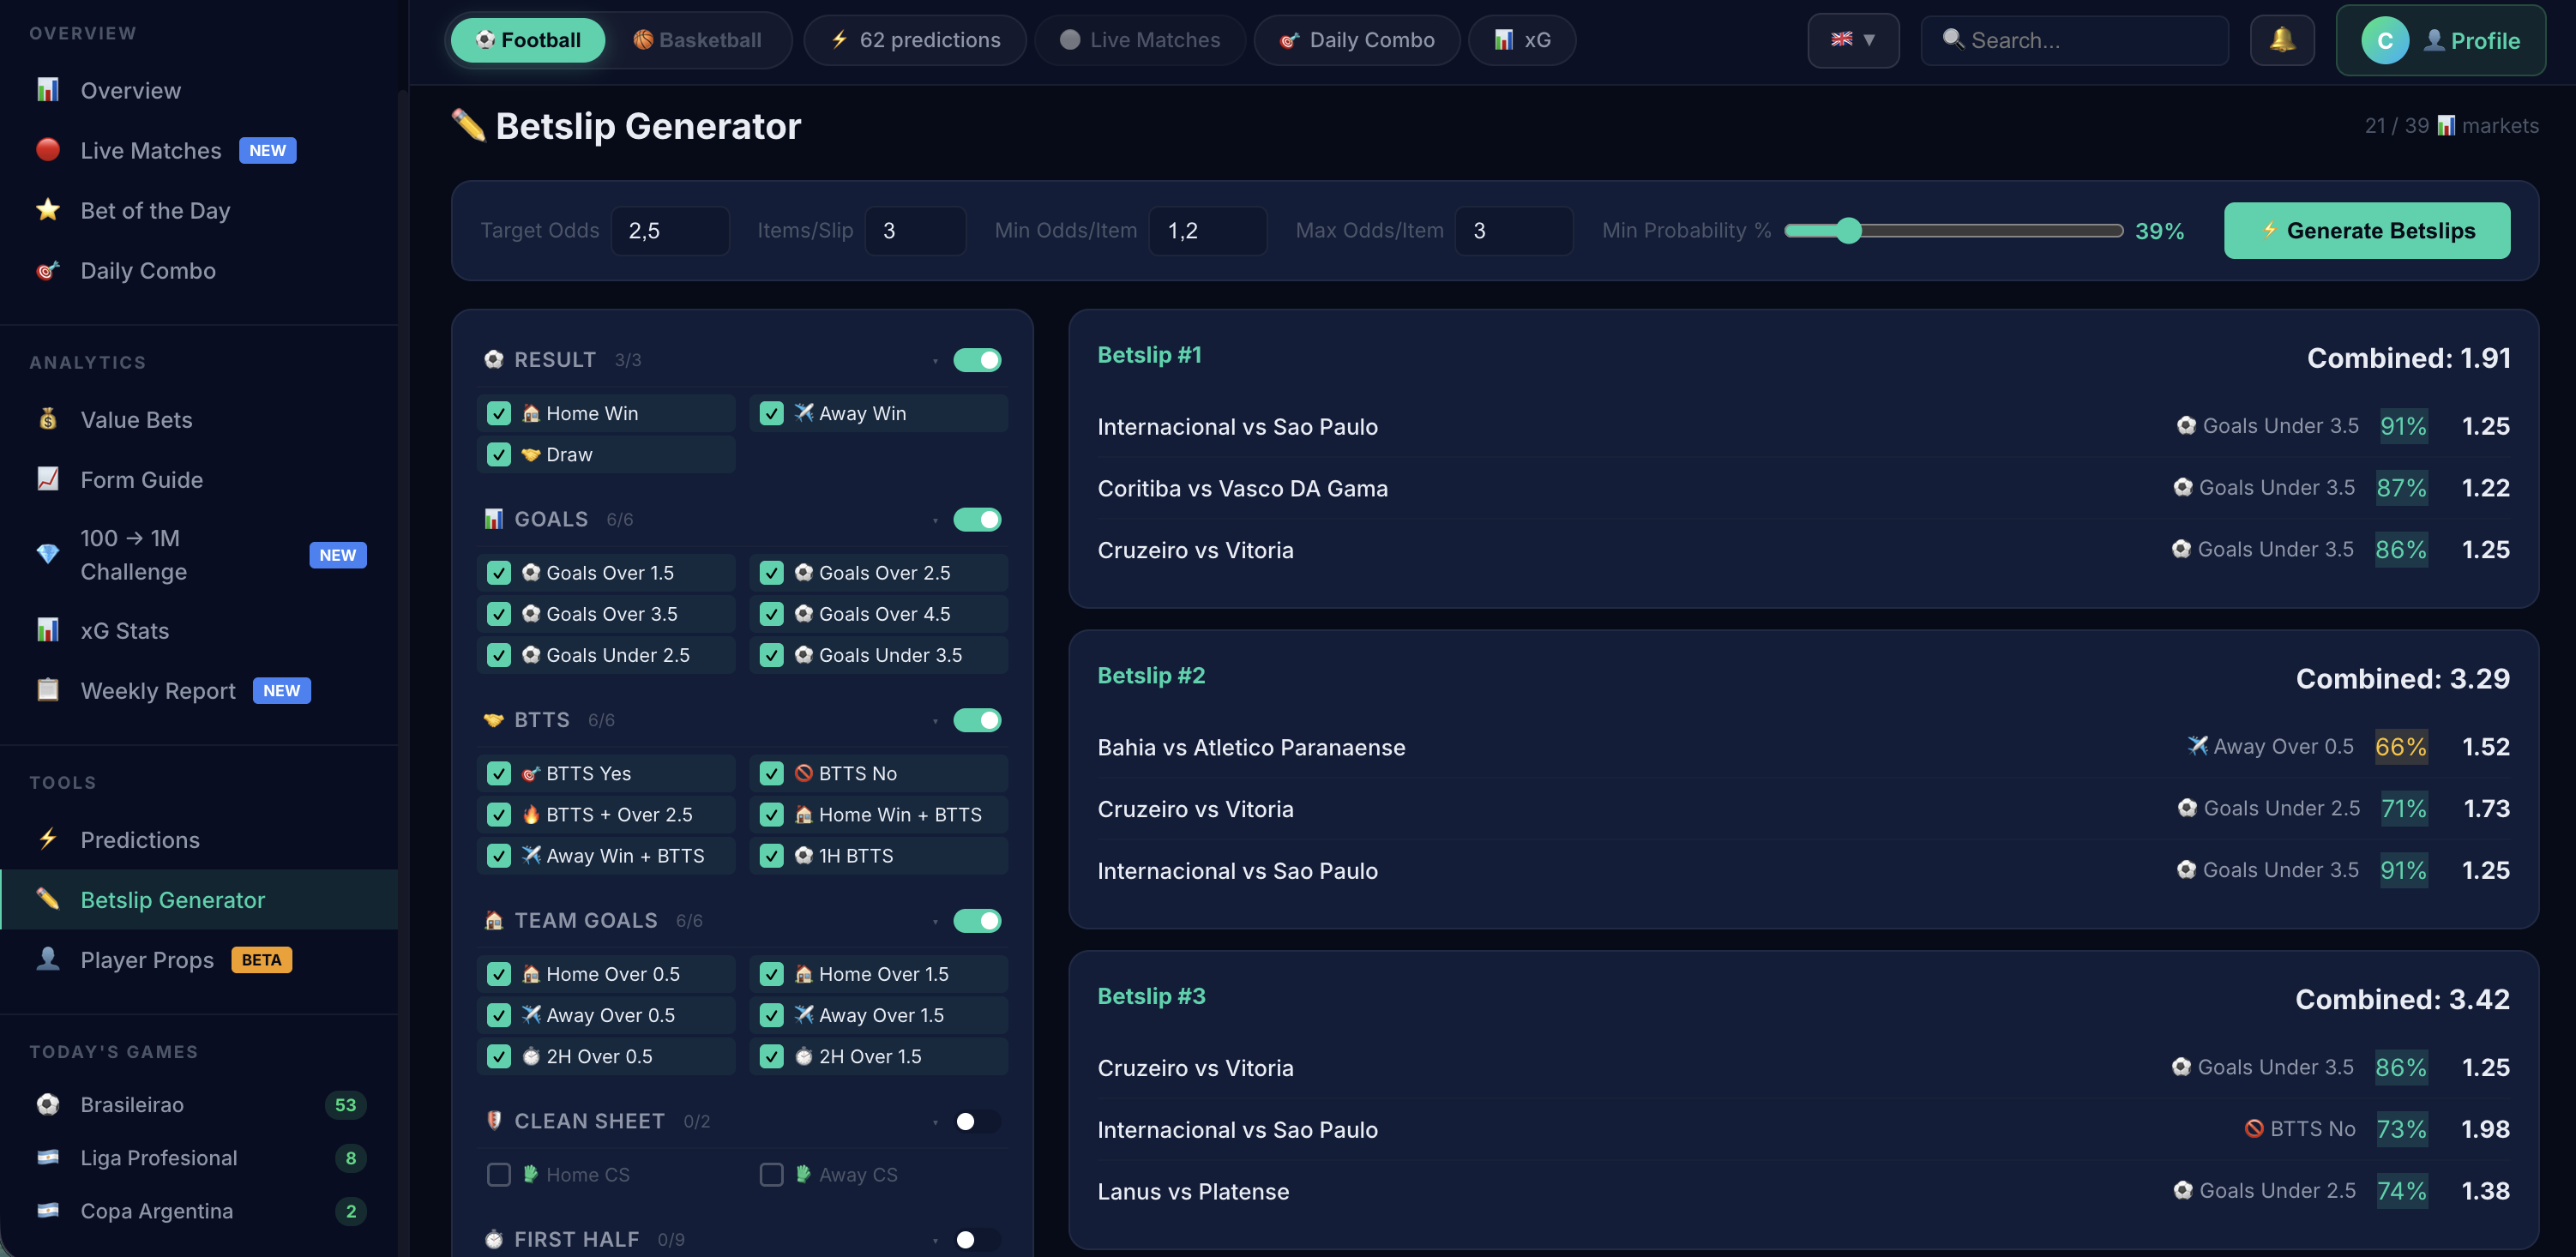The image size is (2576, 1257).
Task: Open the language flag dropdown
Action: pyautogui.click(x=1852, y=40)
